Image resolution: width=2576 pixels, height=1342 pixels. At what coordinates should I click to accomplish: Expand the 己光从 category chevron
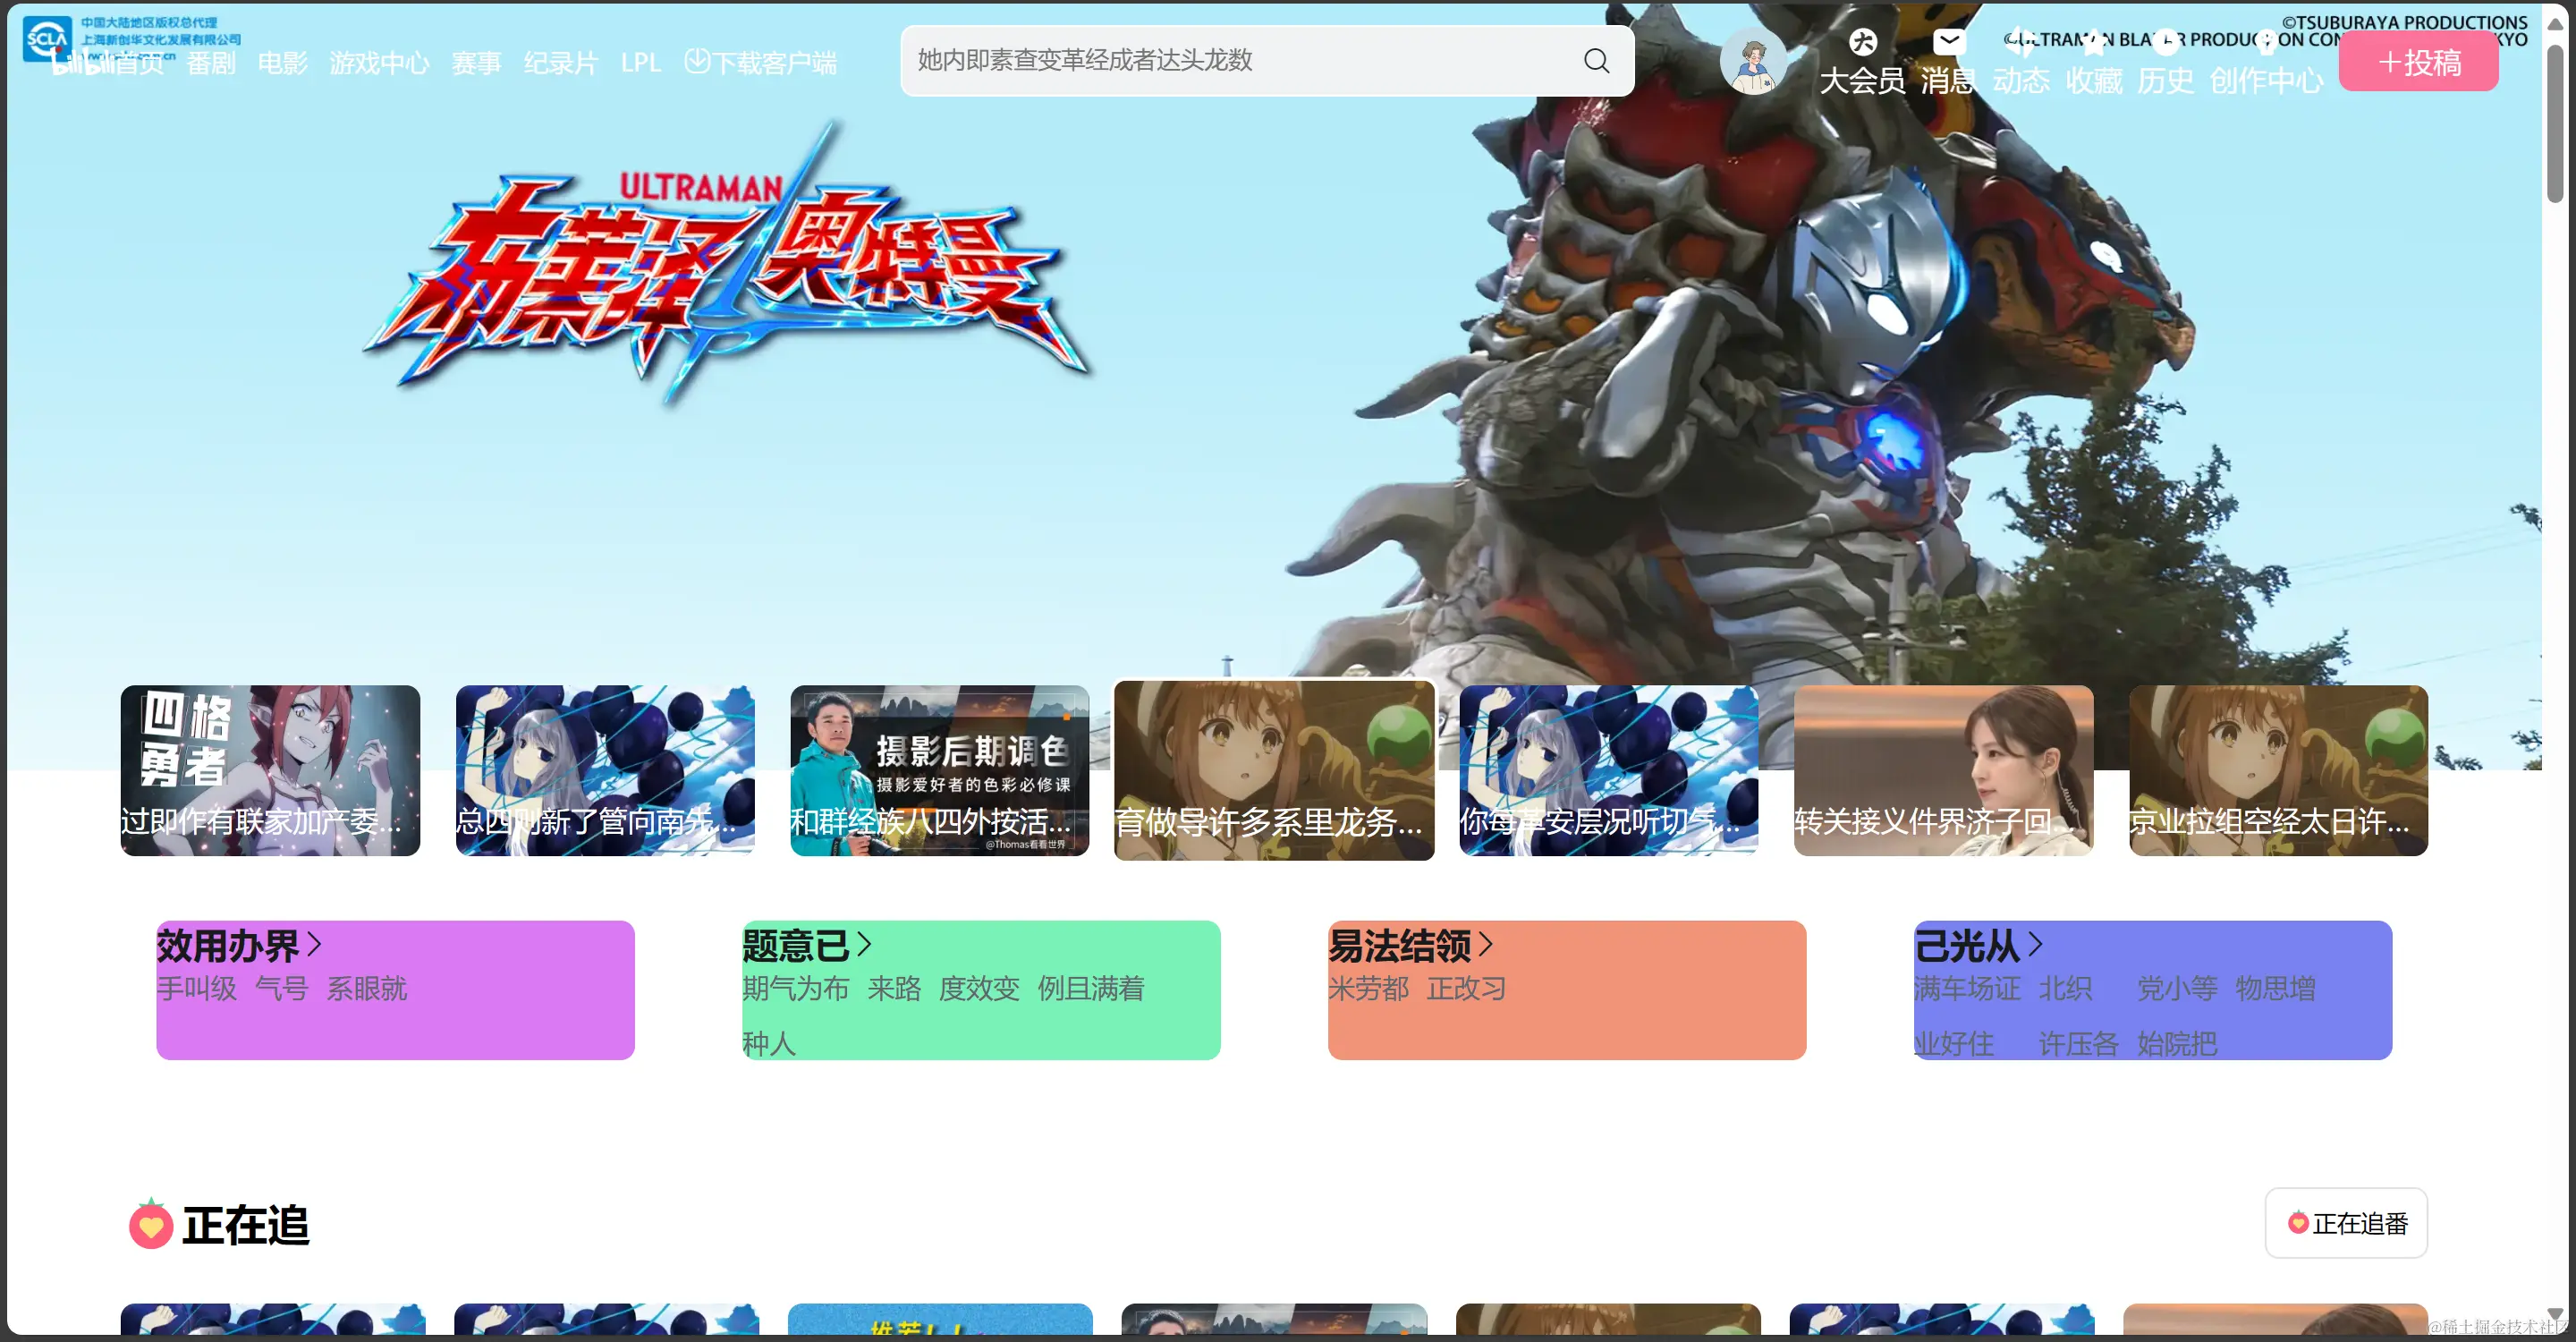[x=2035, y=944]
